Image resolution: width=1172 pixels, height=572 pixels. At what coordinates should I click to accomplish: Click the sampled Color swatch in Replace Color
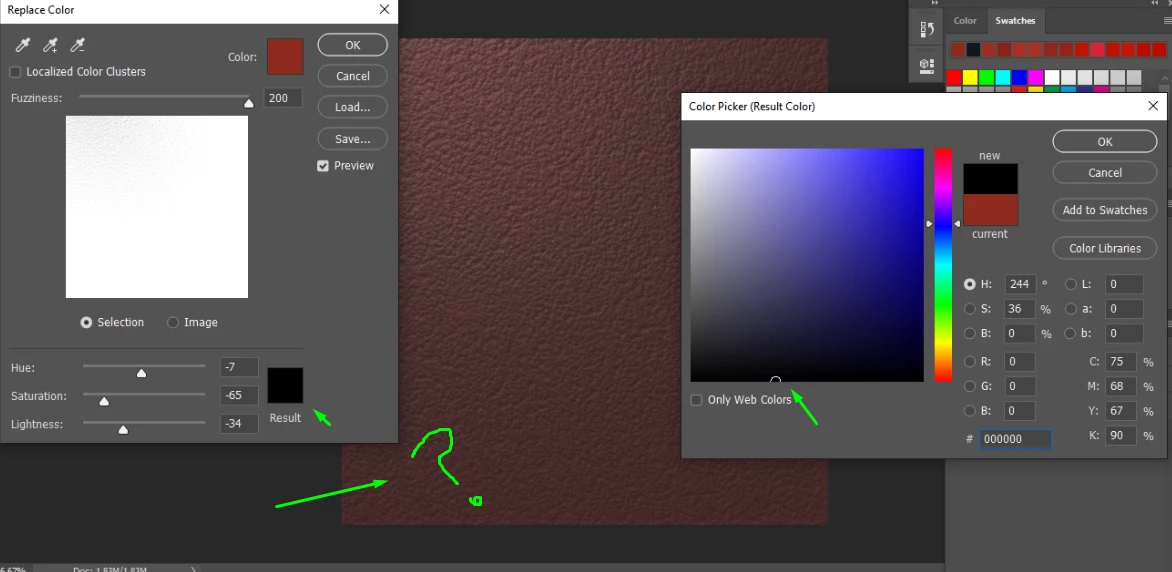(x=286, y=57)
